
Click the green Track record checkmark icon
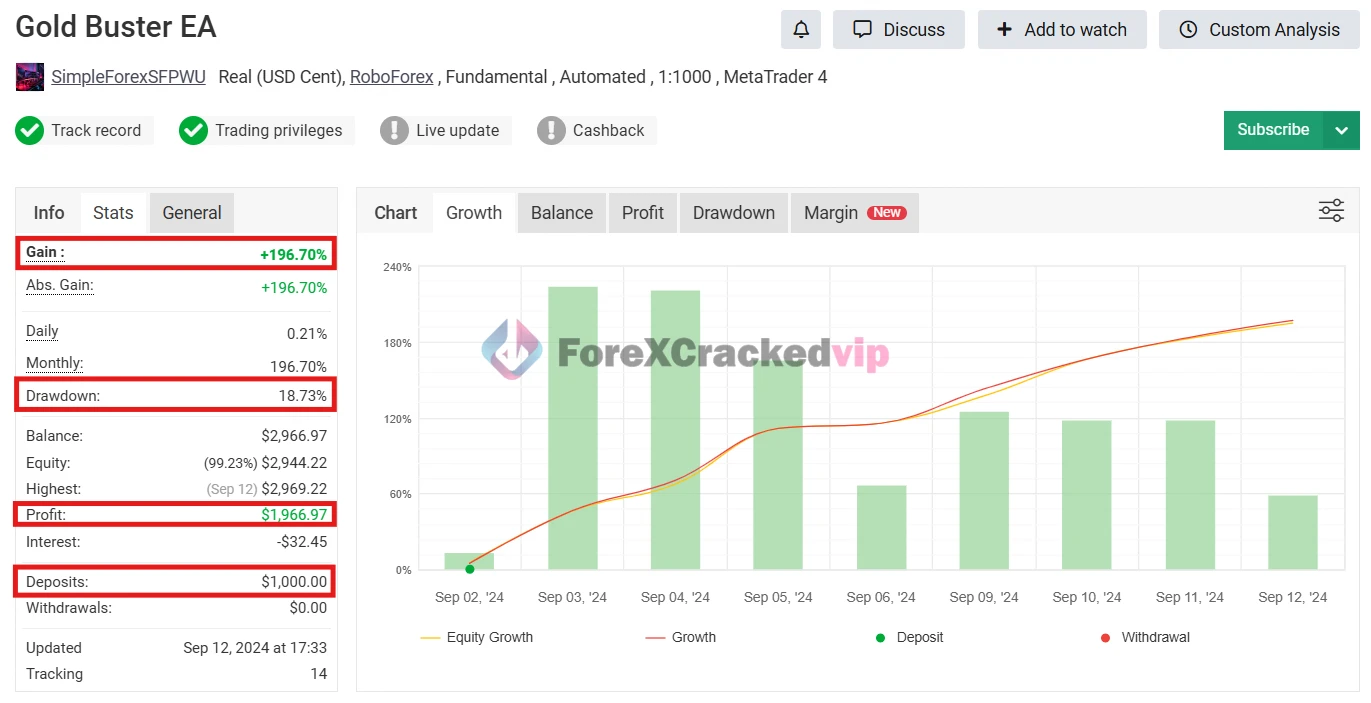[x=30, y=130]
